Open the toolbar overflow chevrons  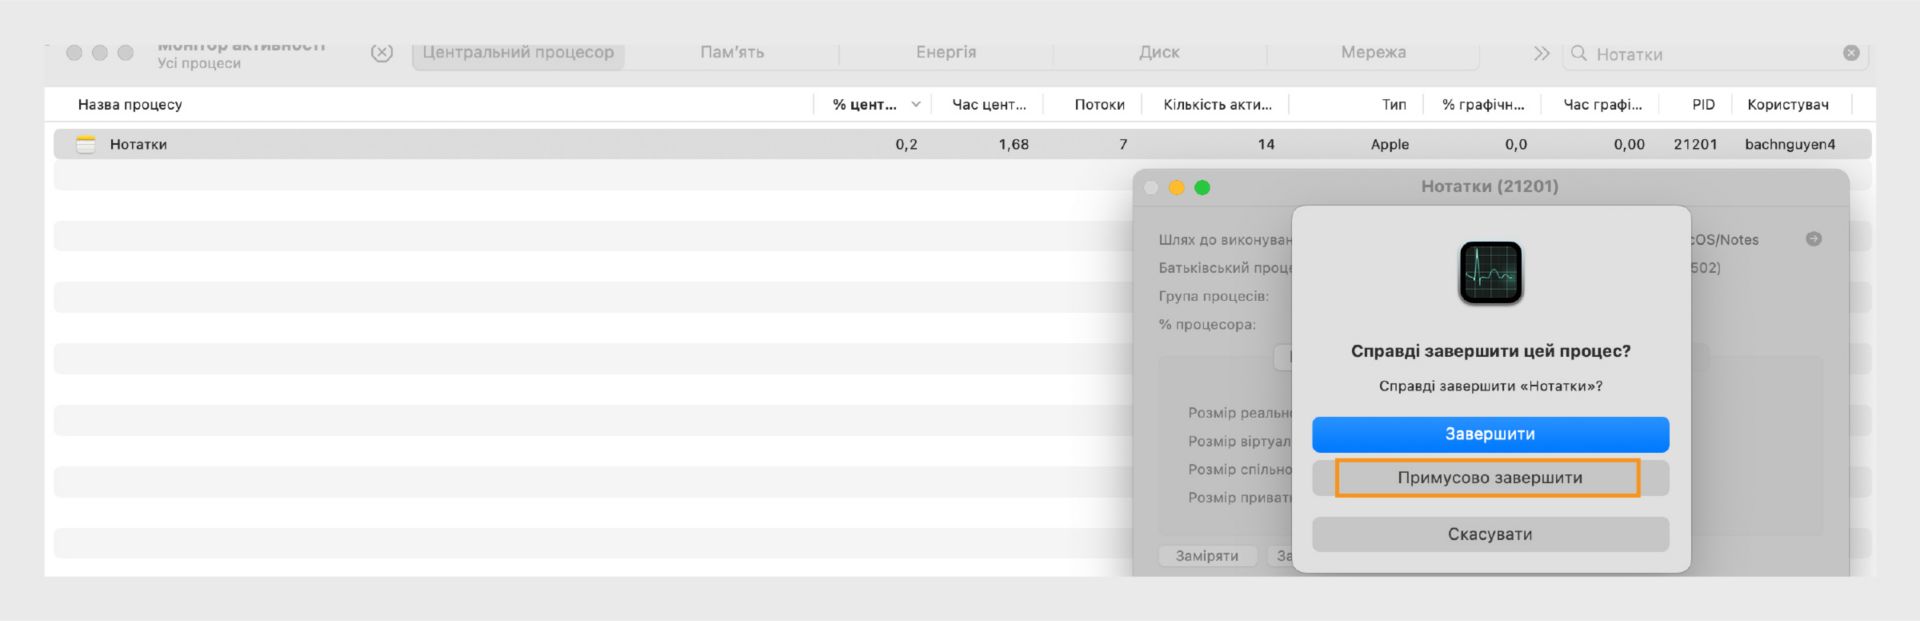tap(1541, 53)
